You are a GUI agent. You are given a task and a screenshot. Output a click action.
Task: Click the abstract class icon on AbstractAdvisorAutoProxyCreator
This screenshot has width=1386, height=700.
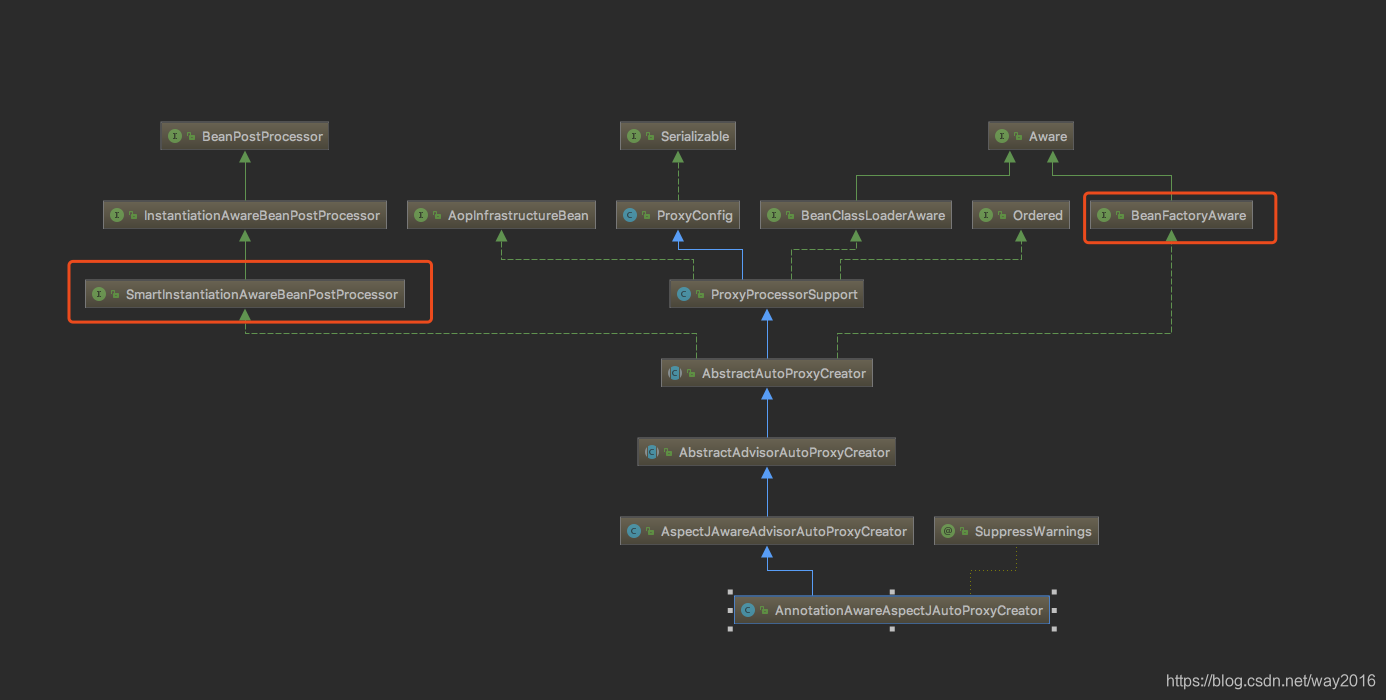[652, 452]
